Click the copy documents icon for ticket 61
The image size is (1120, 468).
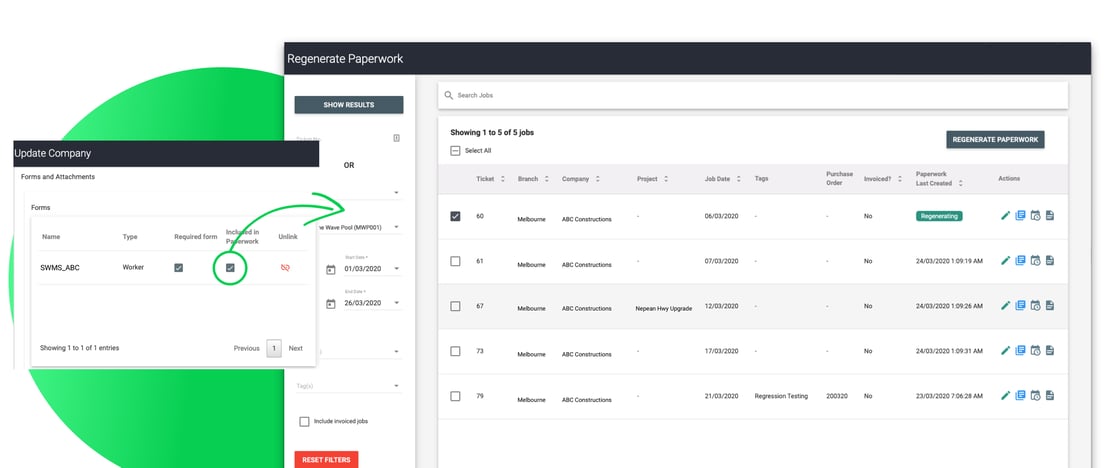coord(1021,260)
